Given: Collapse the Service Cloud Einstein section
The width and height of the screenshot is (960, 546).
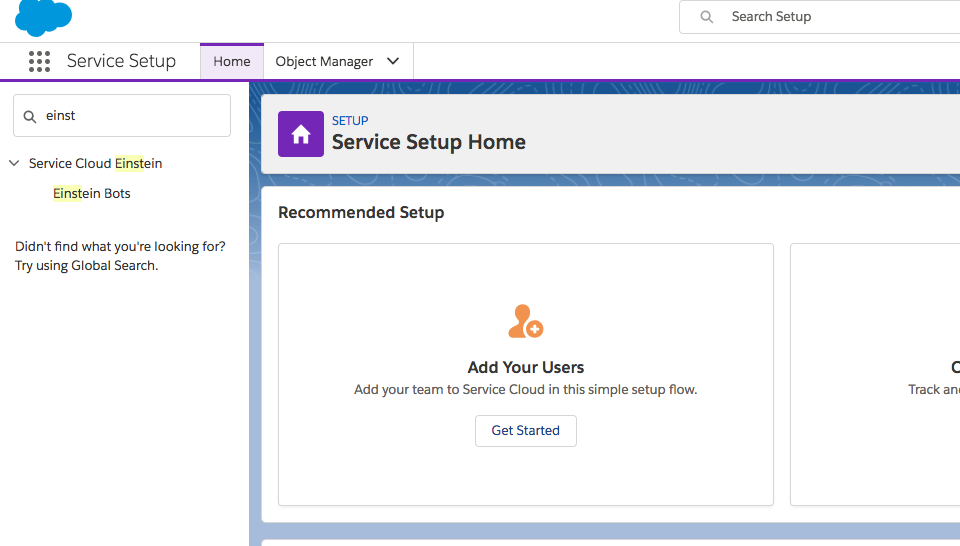Looking at the screenshot, I should pos(14,163).
